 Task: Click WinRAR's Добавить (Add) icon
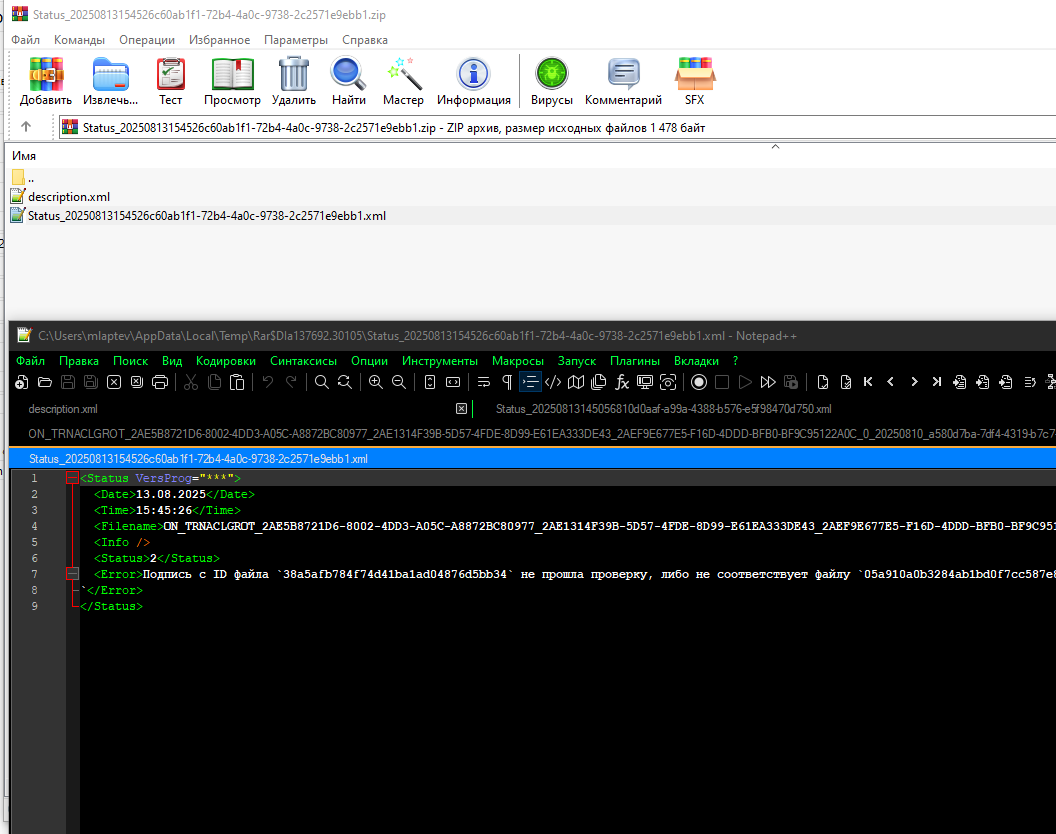[46, 74]
